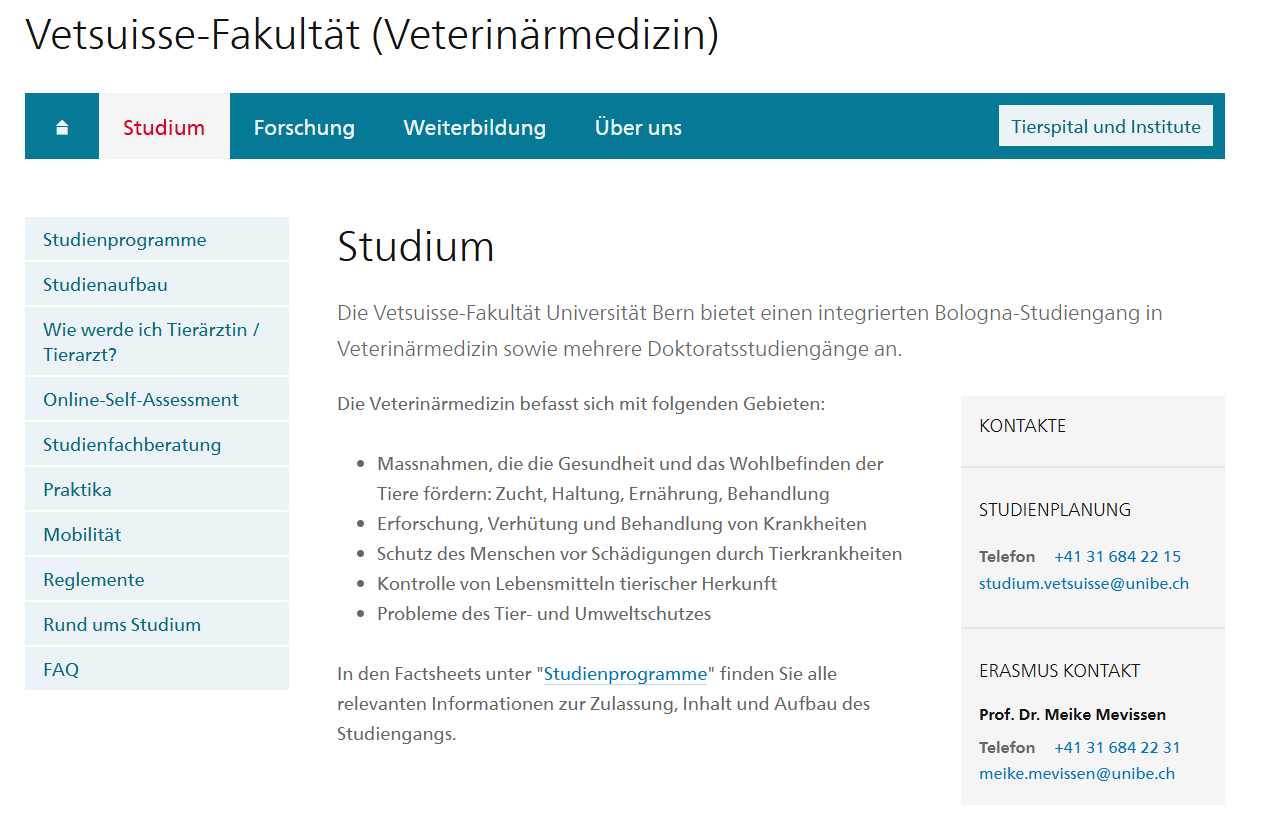Open Mobilität sidebar entry
The image size is (1265, 825).
(x=157, y=534)
